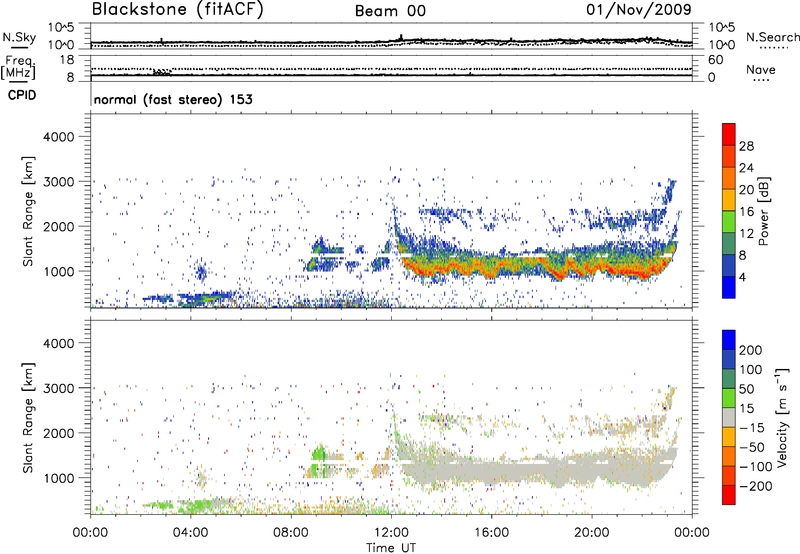
Task: Select the "50" velocity colorbar label
Action: (746, 389)
